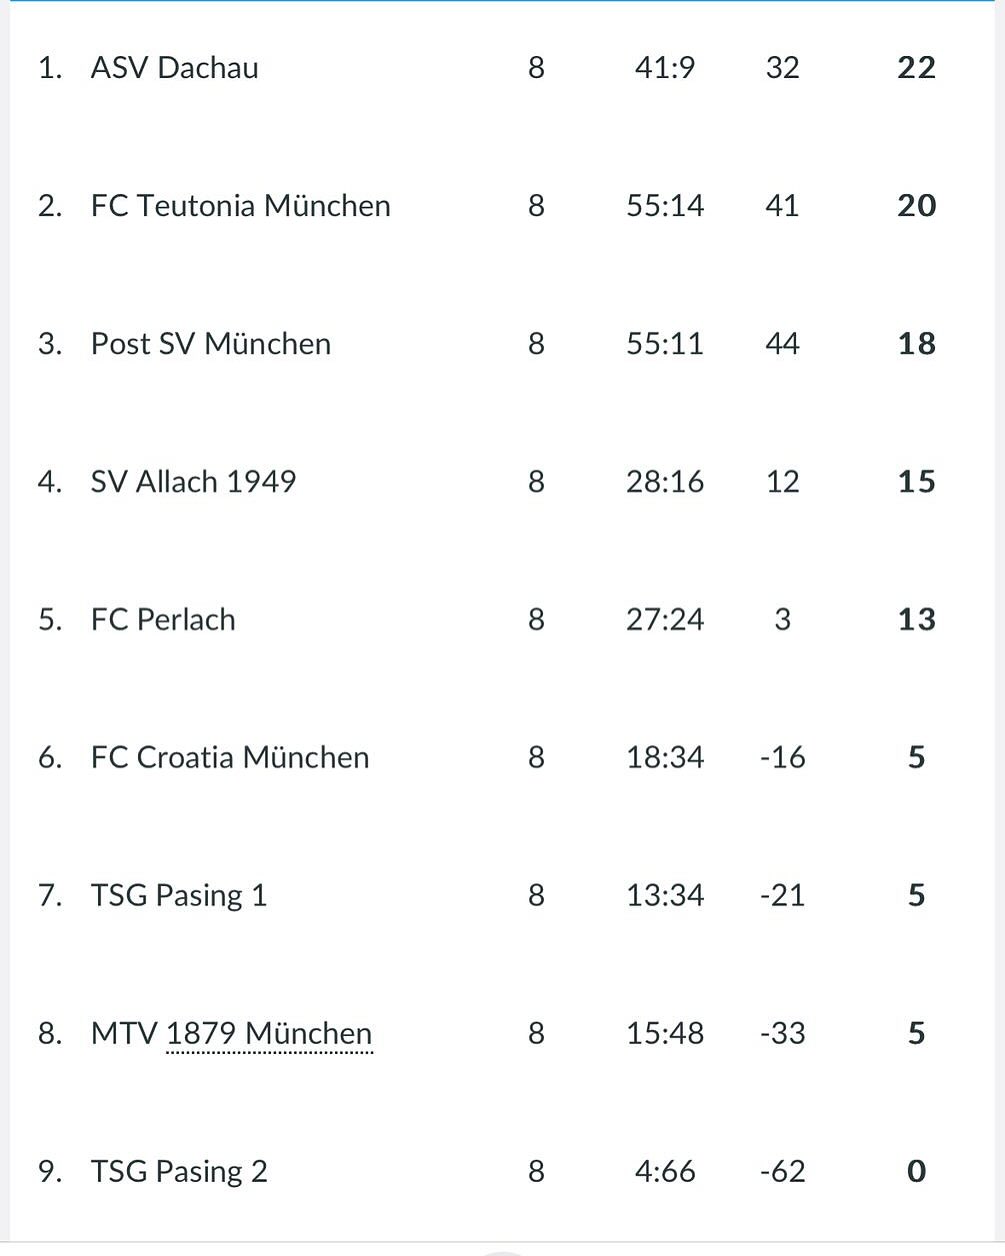Select the 4:66 goals value of TSG Pasing 2
Screen dimensions: 1005x1256
coord(665,1172)
